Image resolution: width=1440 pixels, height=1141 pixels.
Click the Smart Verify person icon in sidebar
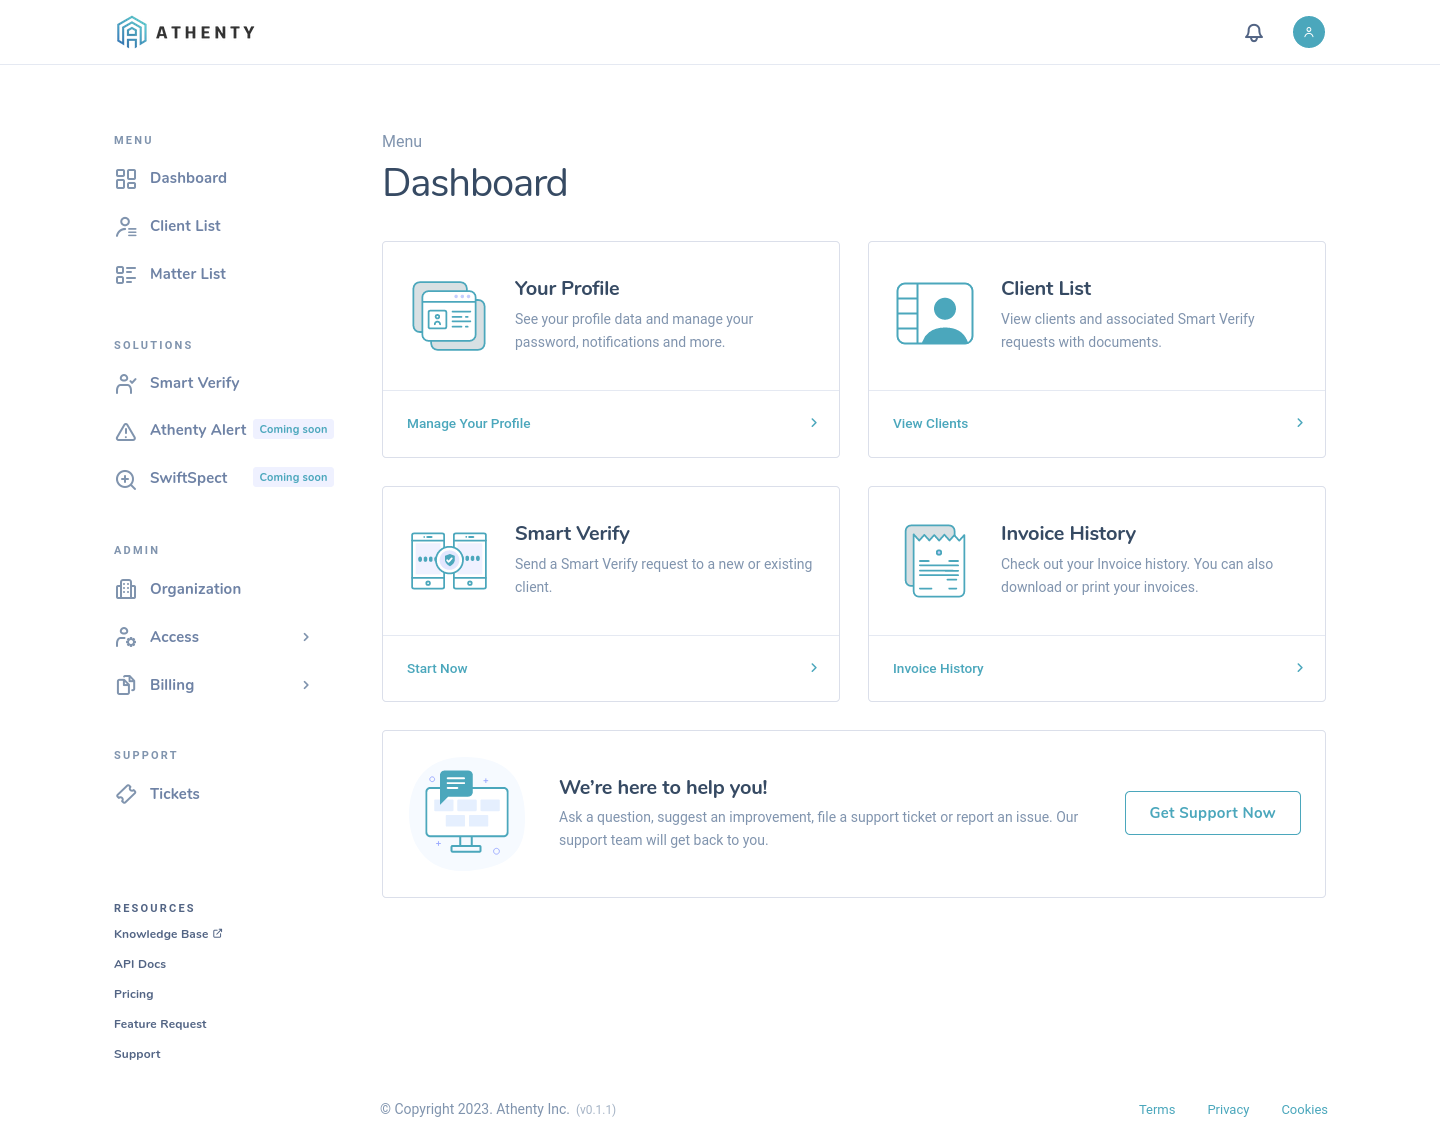click(x=126, y=382)
